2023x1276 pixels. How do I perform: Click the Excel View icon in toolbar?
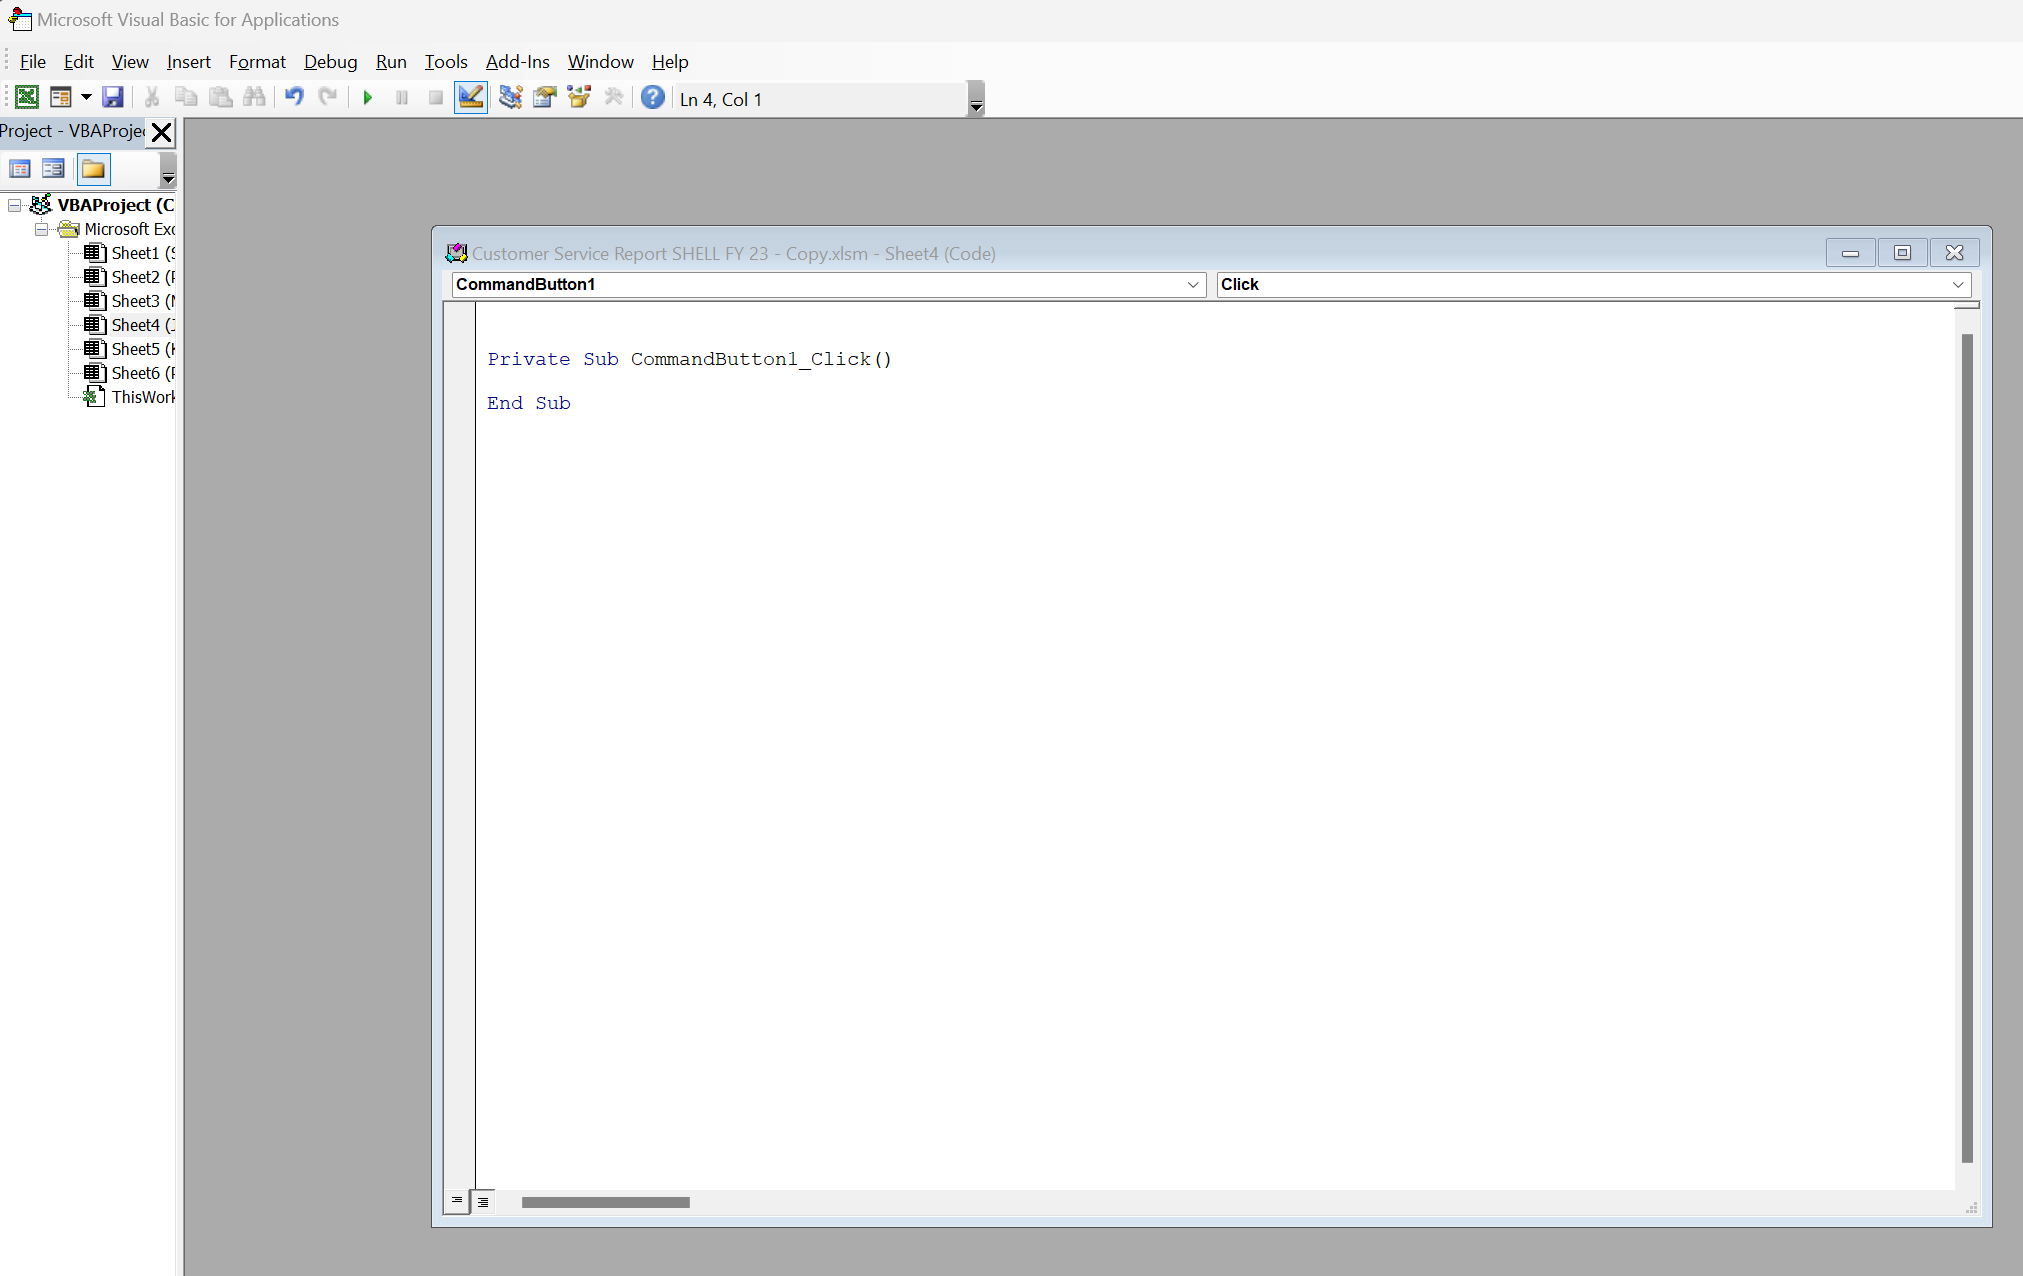point(26,98)
